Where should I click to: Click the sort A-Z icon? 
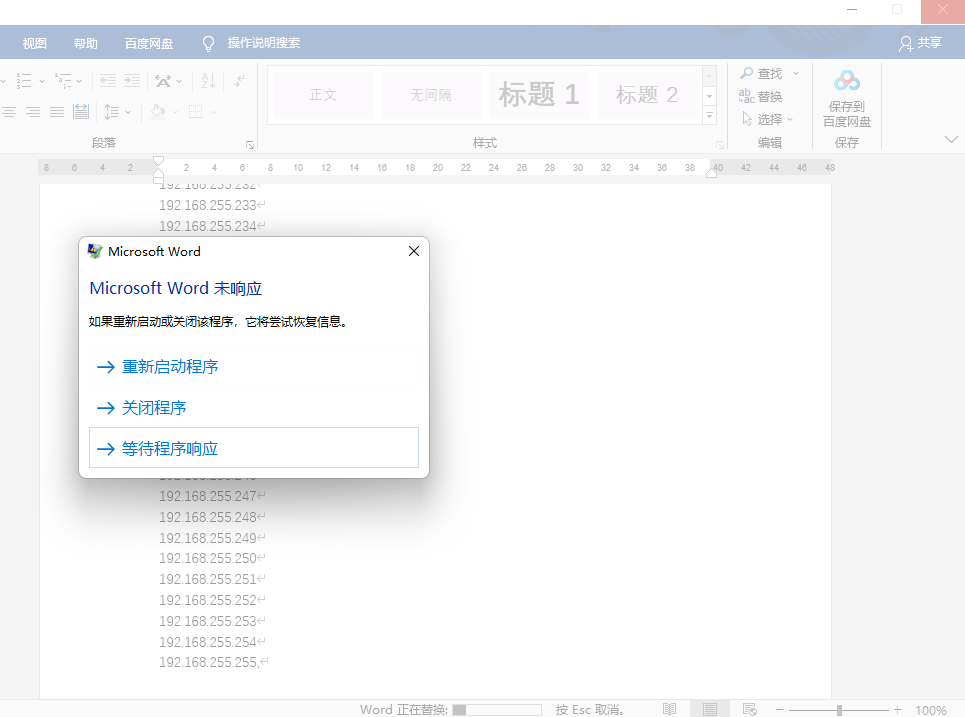(208, 81)
